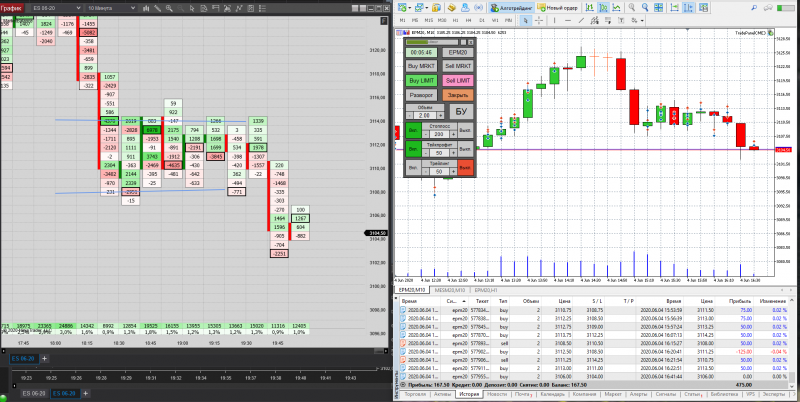The width and height of the screenshot is (800, 402).
Task: Draw a vertical line on chart
Action: pyautogui.click(x=555, y=20)
